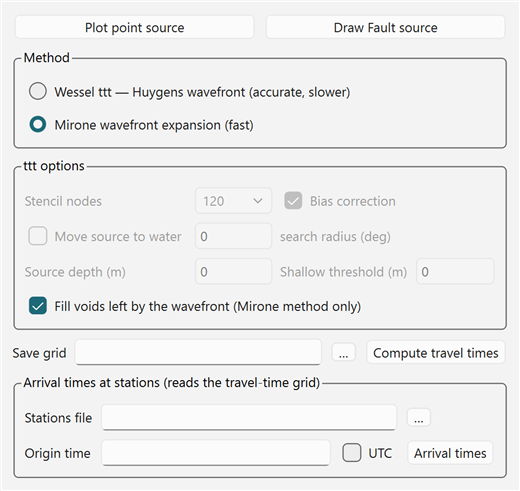
Task: Click the Source depth input field
Action: coord(233,272)
